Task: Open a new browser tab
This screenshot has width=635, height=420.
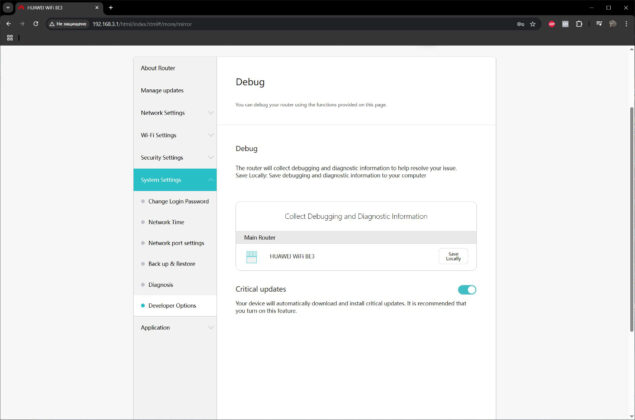Action: pos(111,7)
